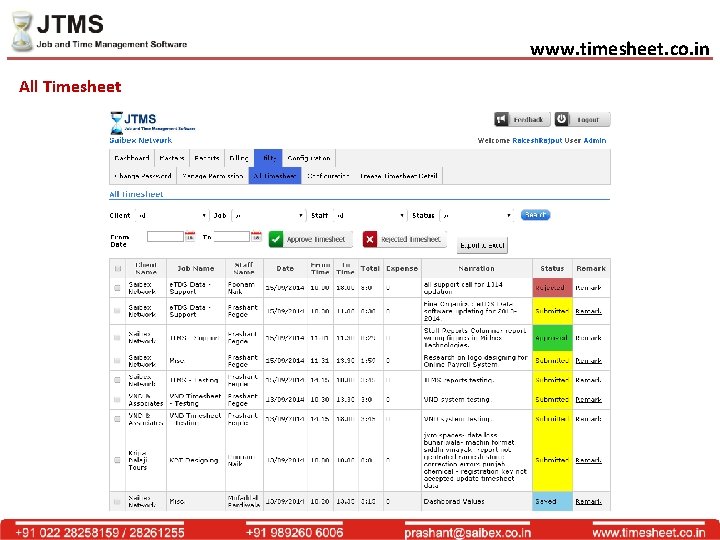This screenshot has height=540, width=720.
Task: Click the +91 989260 6006 footer phone number
Action: click(x=294, y=533)
